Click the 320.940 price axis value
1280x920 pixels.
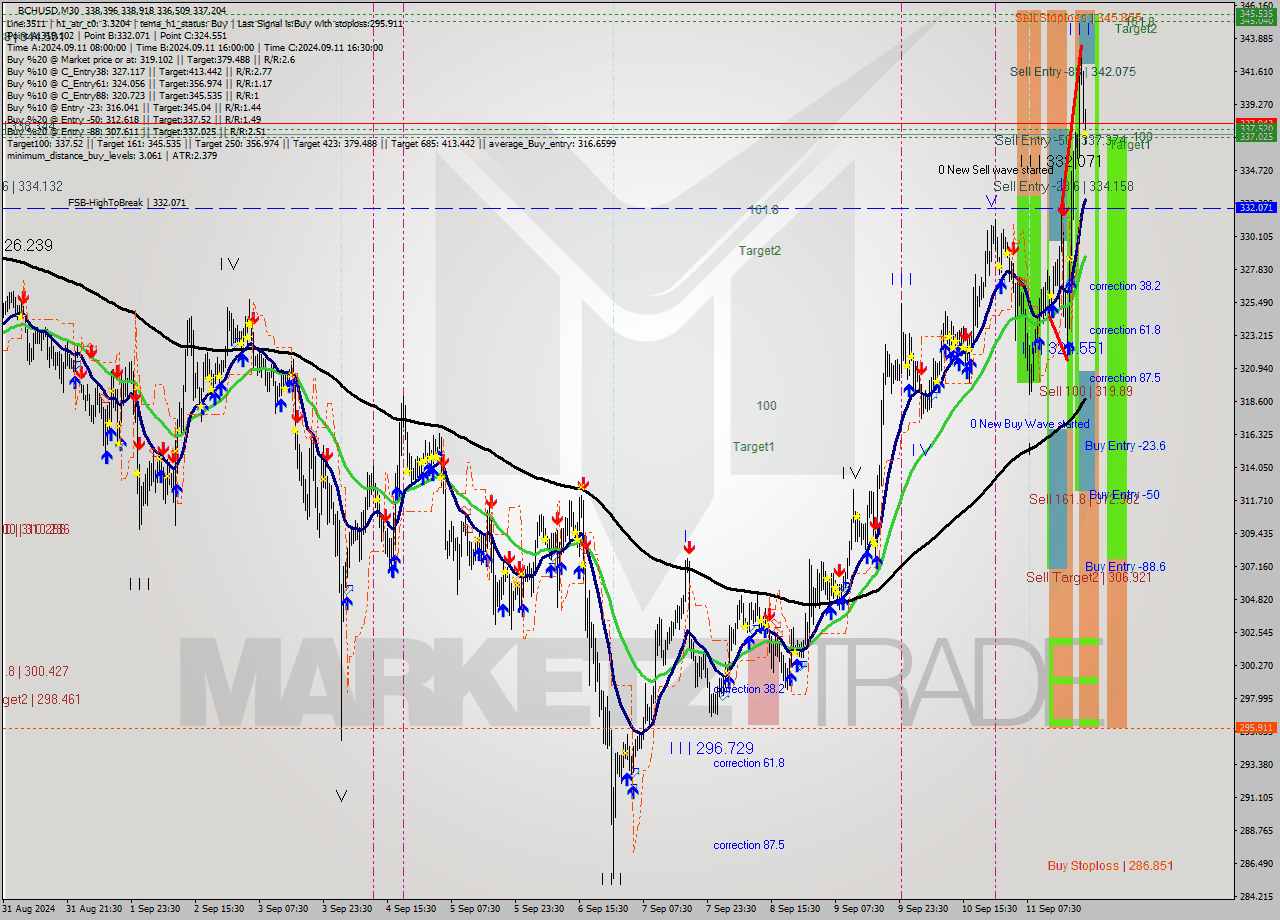[1256, 369]
